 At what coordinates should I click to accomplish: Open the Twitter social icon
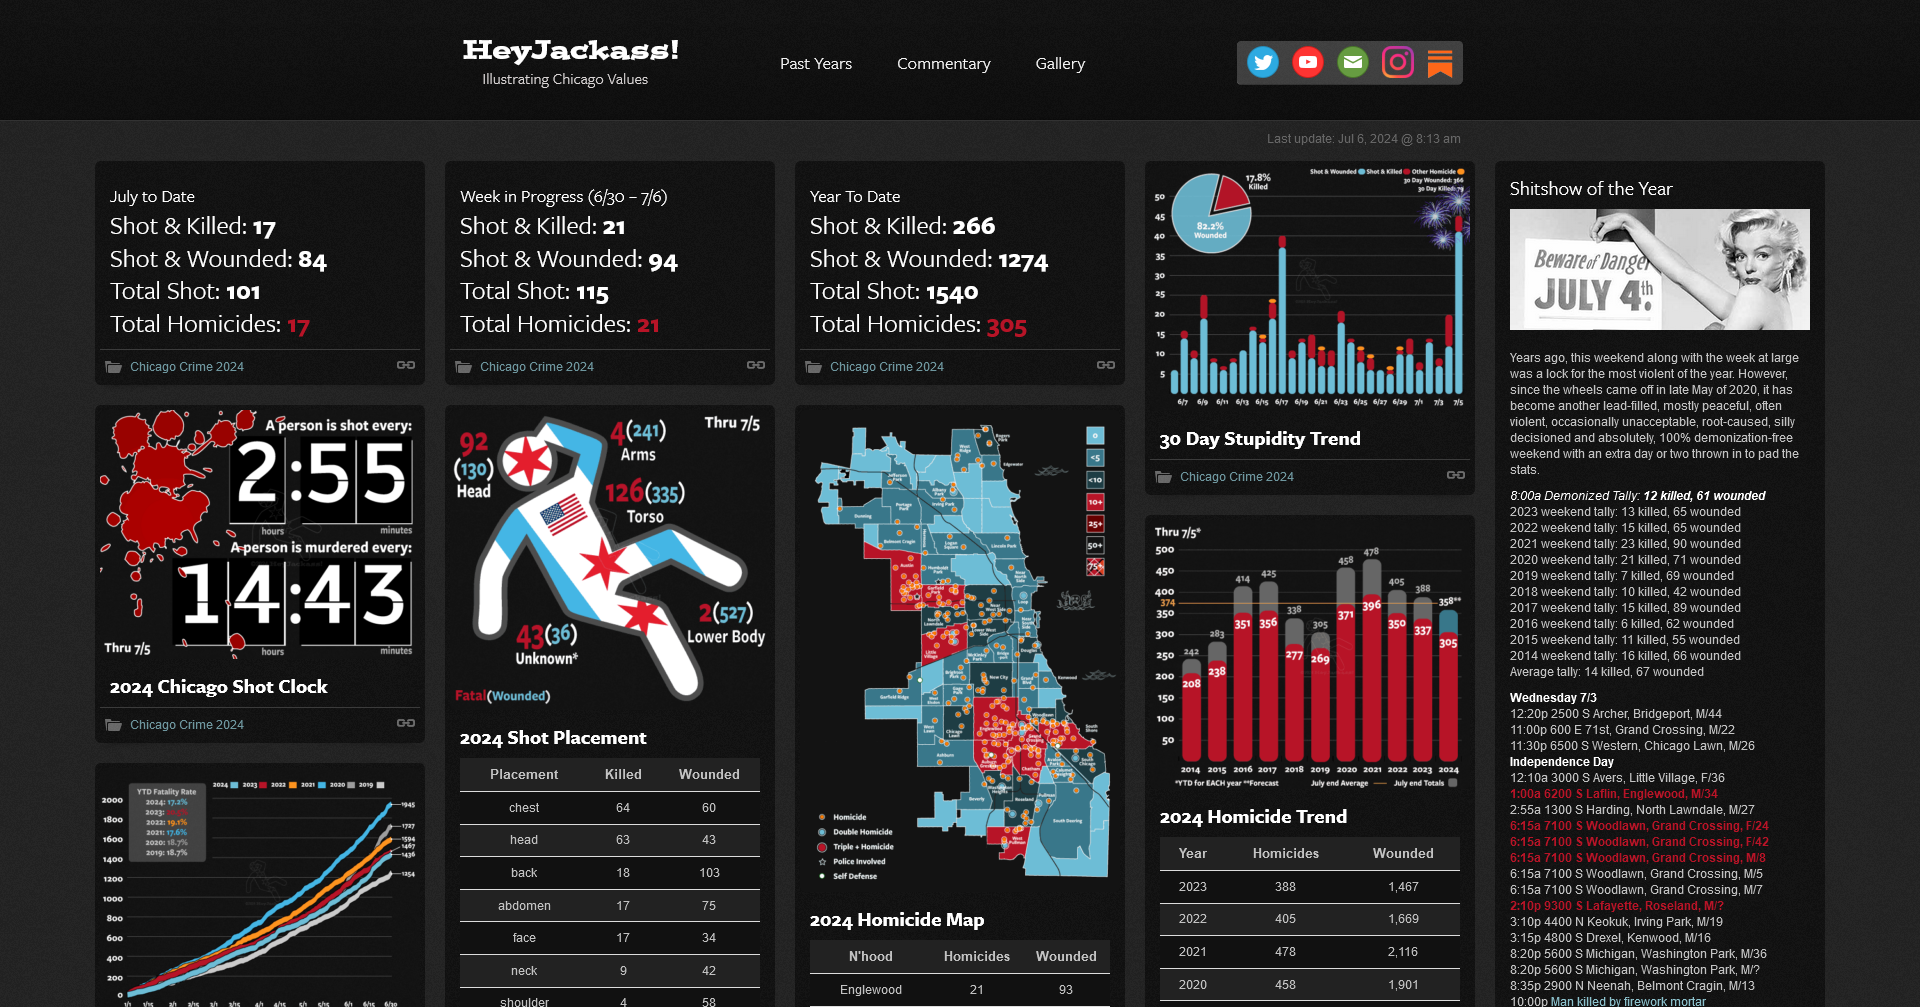coord(1263,63)
